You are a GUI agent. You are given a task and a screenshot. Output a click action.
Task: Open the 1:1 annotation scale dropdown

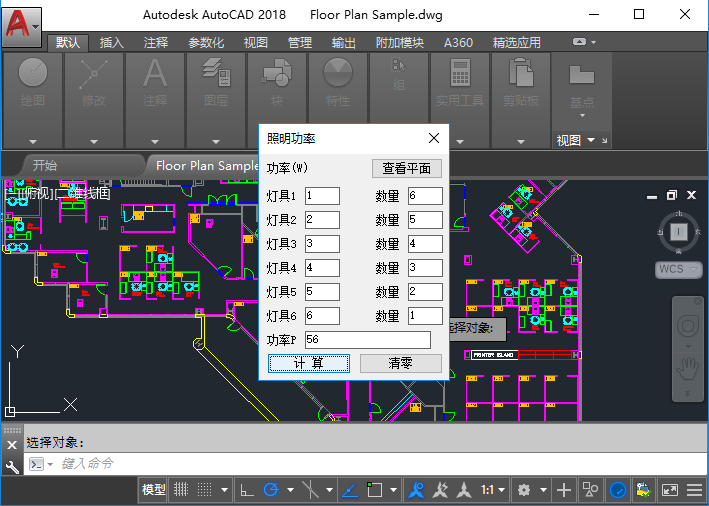point(492,490)
